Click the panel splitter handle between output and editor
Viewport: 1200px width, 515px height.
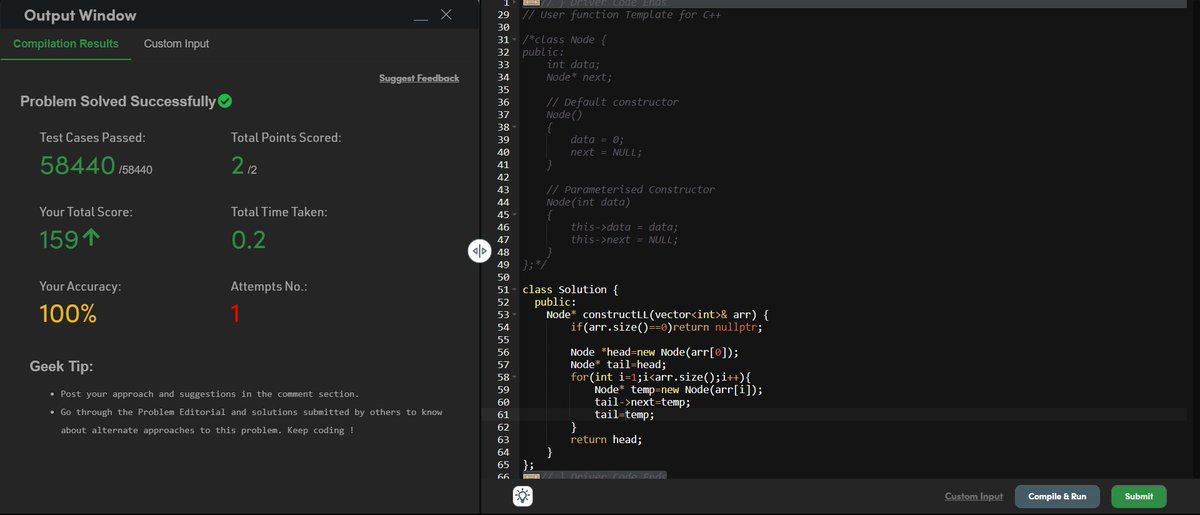(479, 251)
